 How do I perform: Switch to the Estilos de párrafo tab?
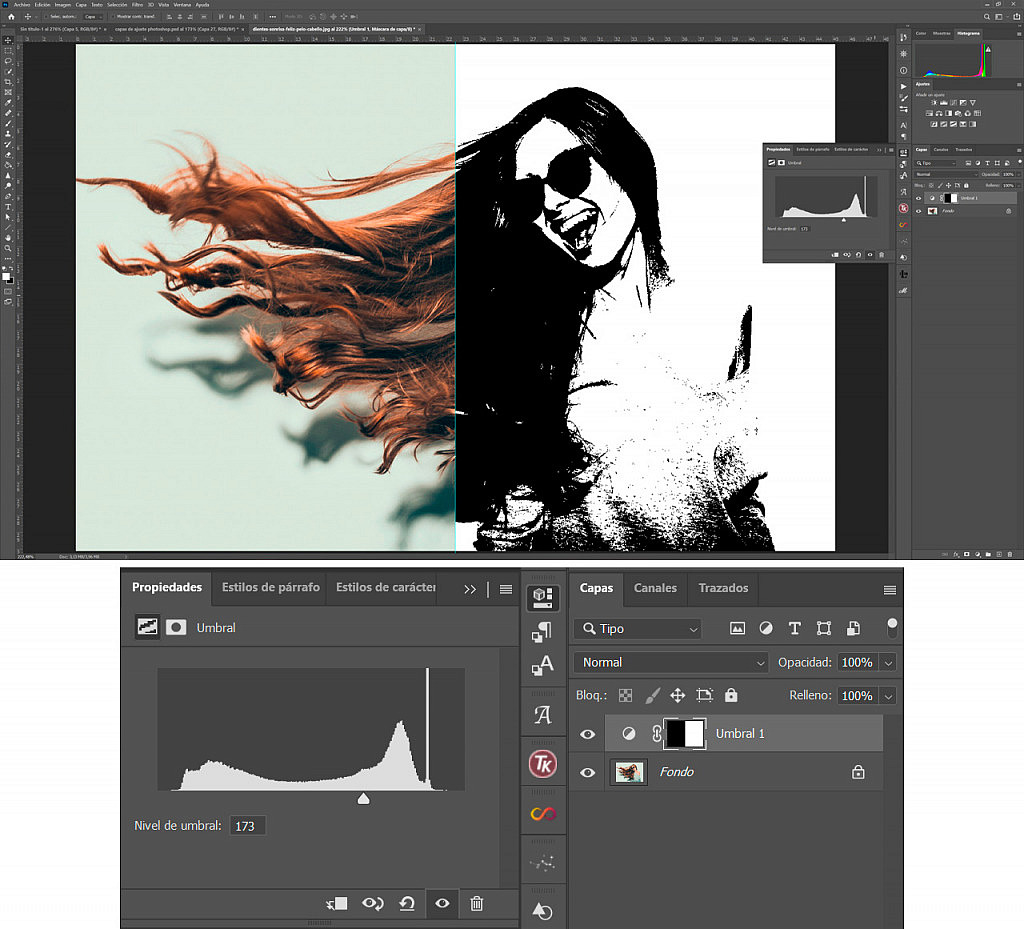[272, 588]
